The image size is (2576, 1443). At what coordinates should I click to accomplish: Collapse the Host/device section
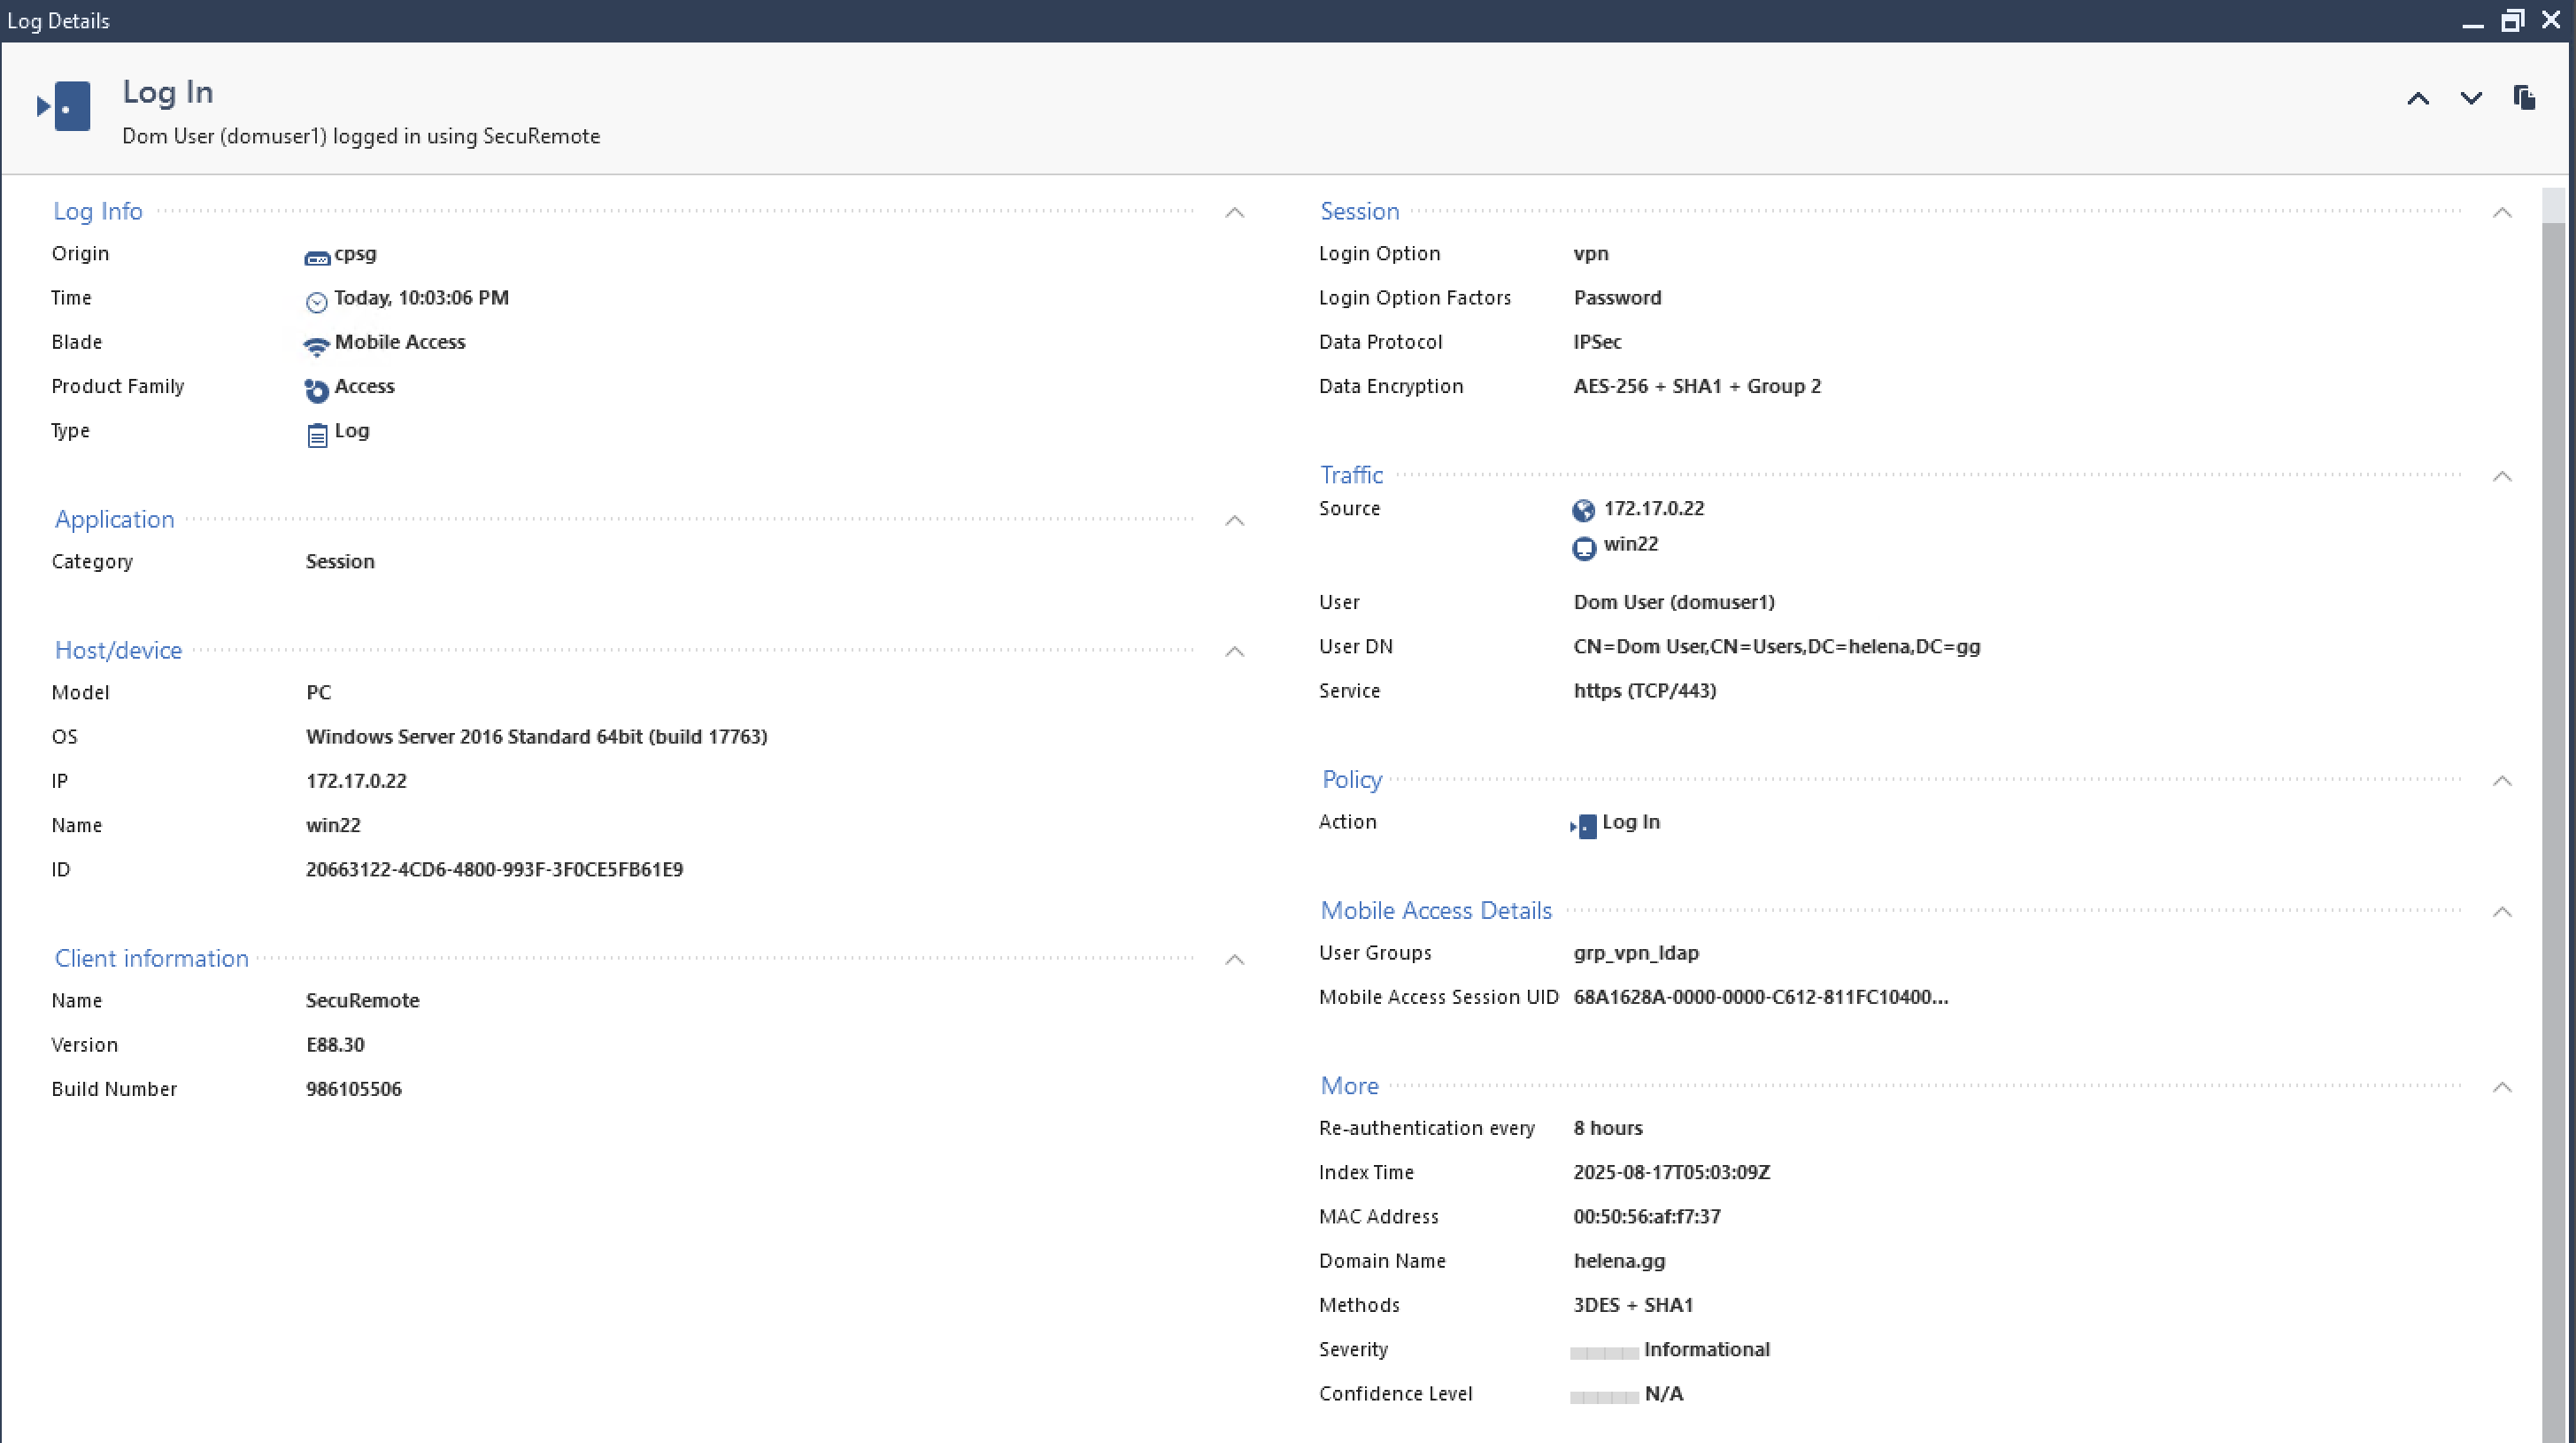pos(1235,651)
